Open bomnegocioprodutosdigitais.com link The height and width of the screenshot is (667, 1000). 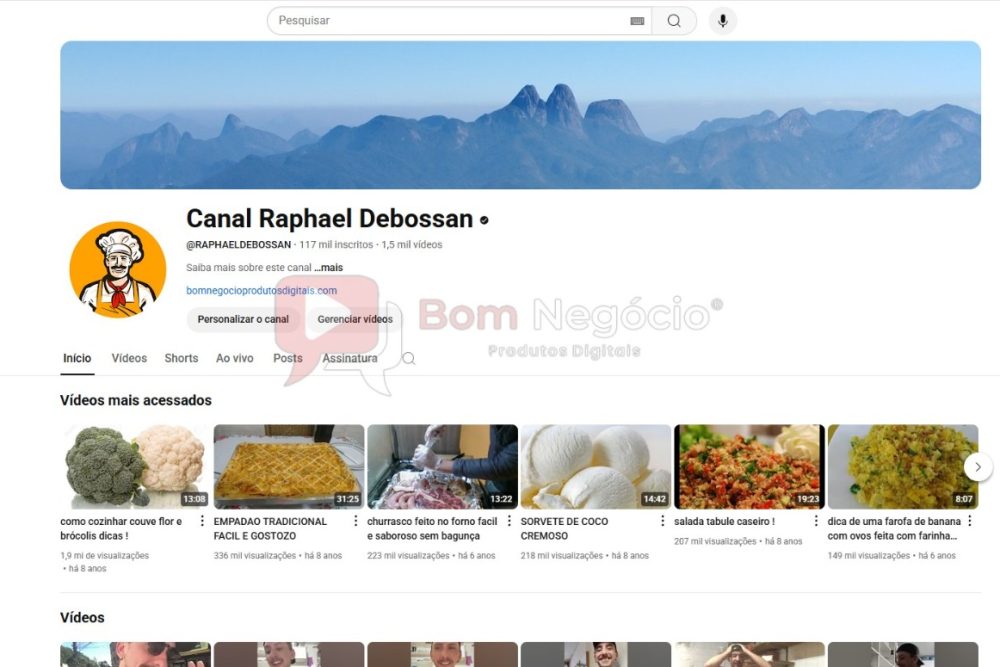tap(261, 290)
